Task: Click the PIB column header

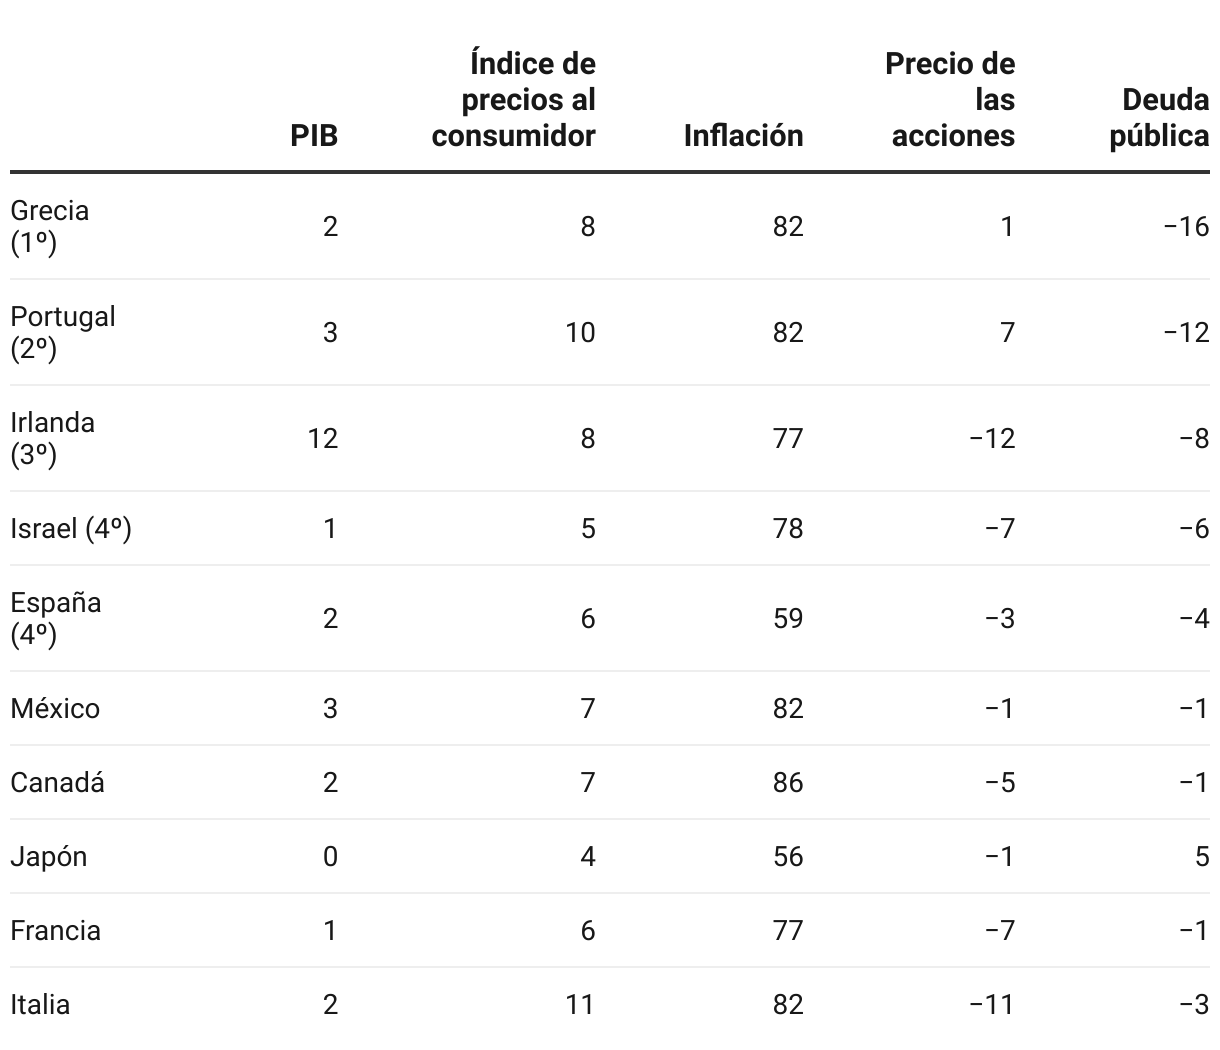Action: 314,135
